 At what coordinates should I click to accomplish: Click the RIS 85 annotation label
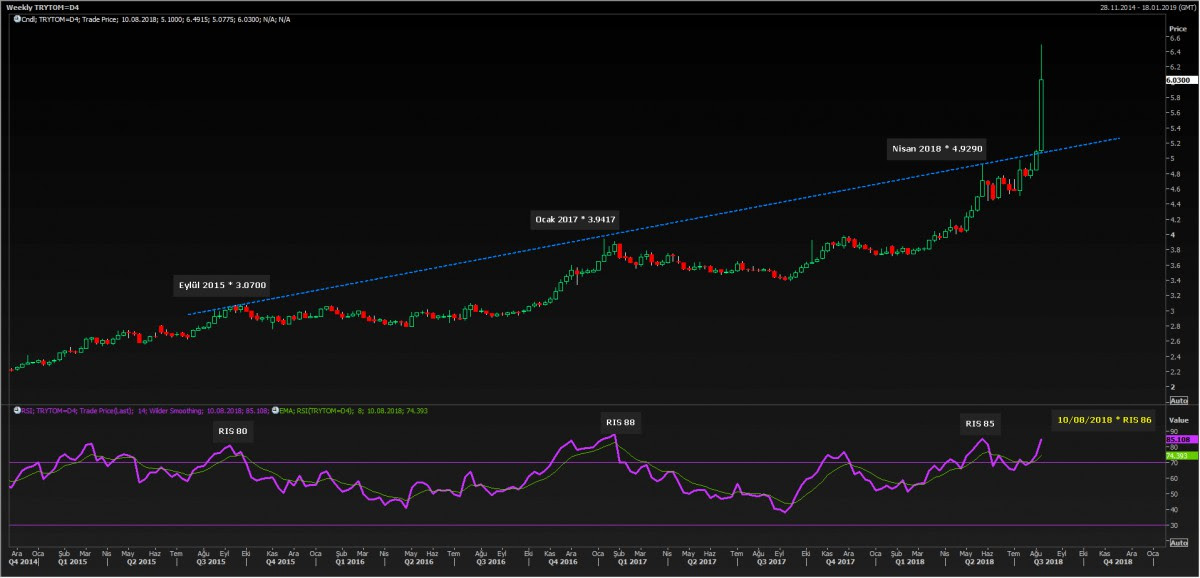979,424
